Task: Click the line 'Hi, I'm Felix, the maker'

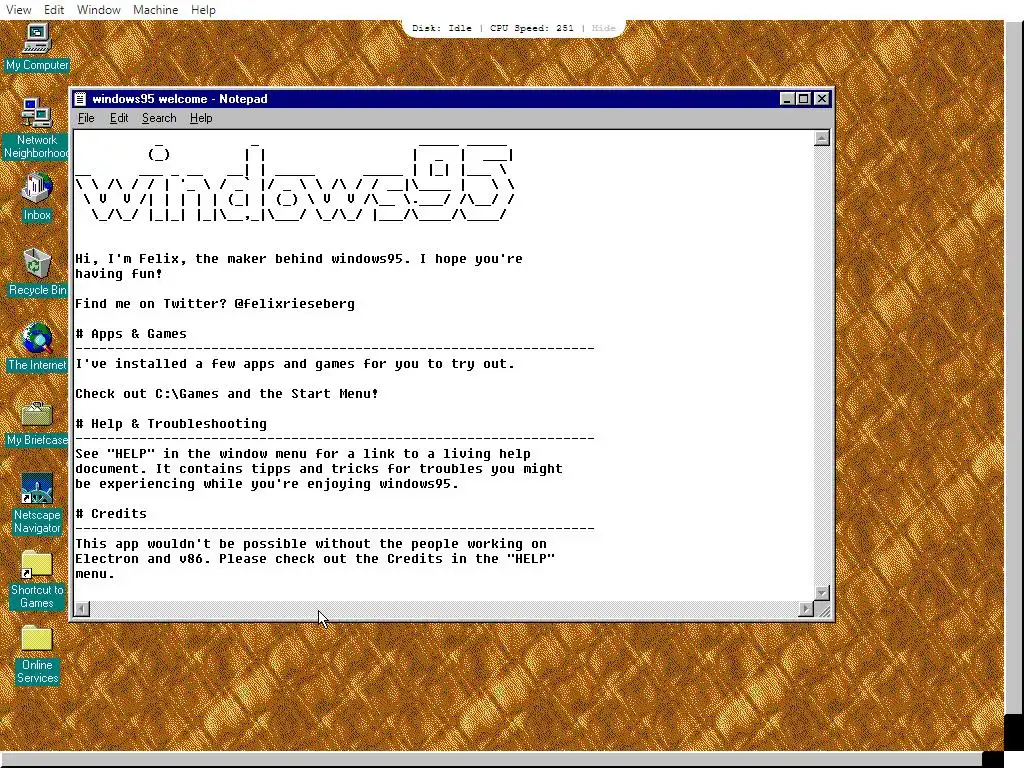Action: 298,259
